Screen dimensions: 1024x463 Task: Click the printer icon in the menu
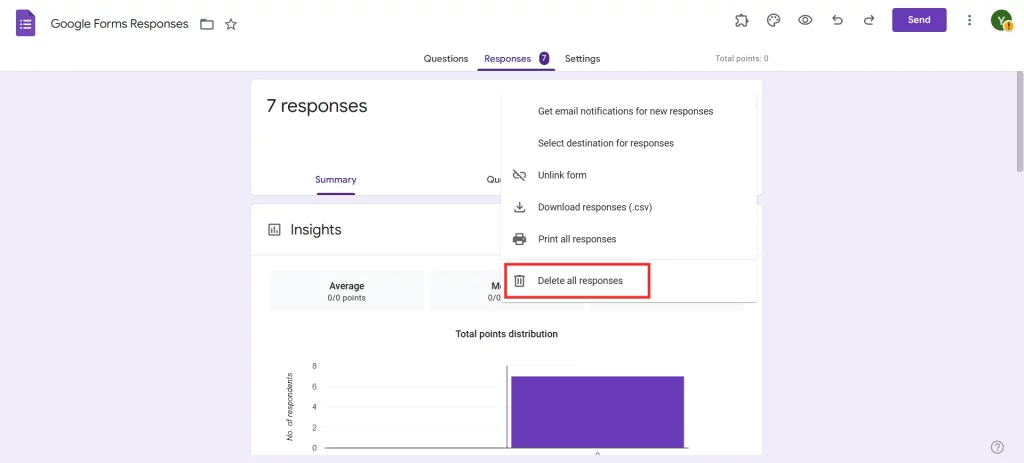tap(519, 239)
